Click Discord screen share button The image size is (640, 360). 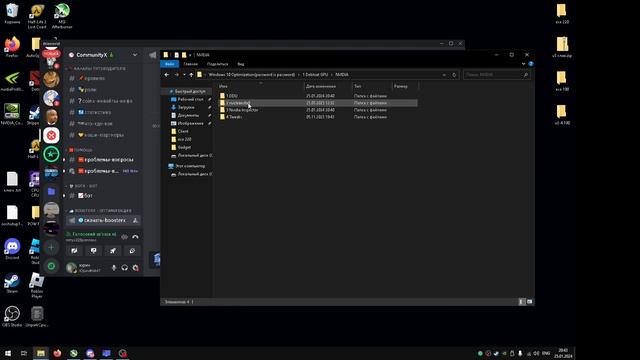pyautogui.click(x=93, y=251)
